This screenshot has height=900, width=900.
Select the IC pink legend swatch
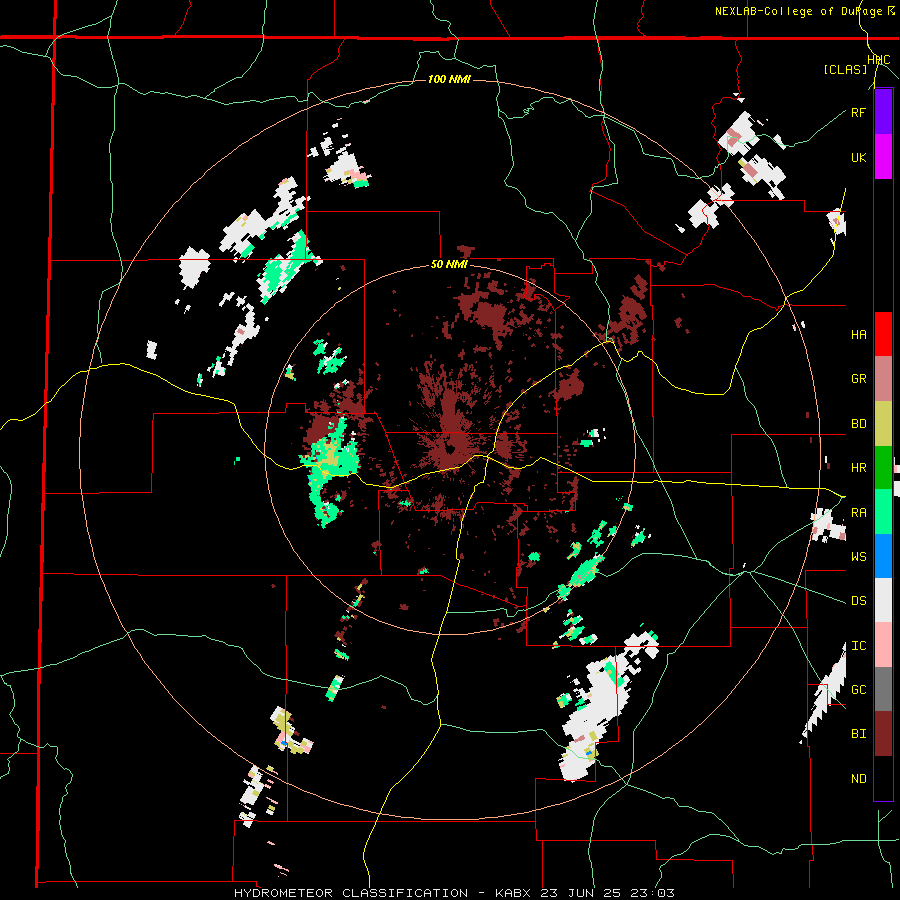click(883, 645)
